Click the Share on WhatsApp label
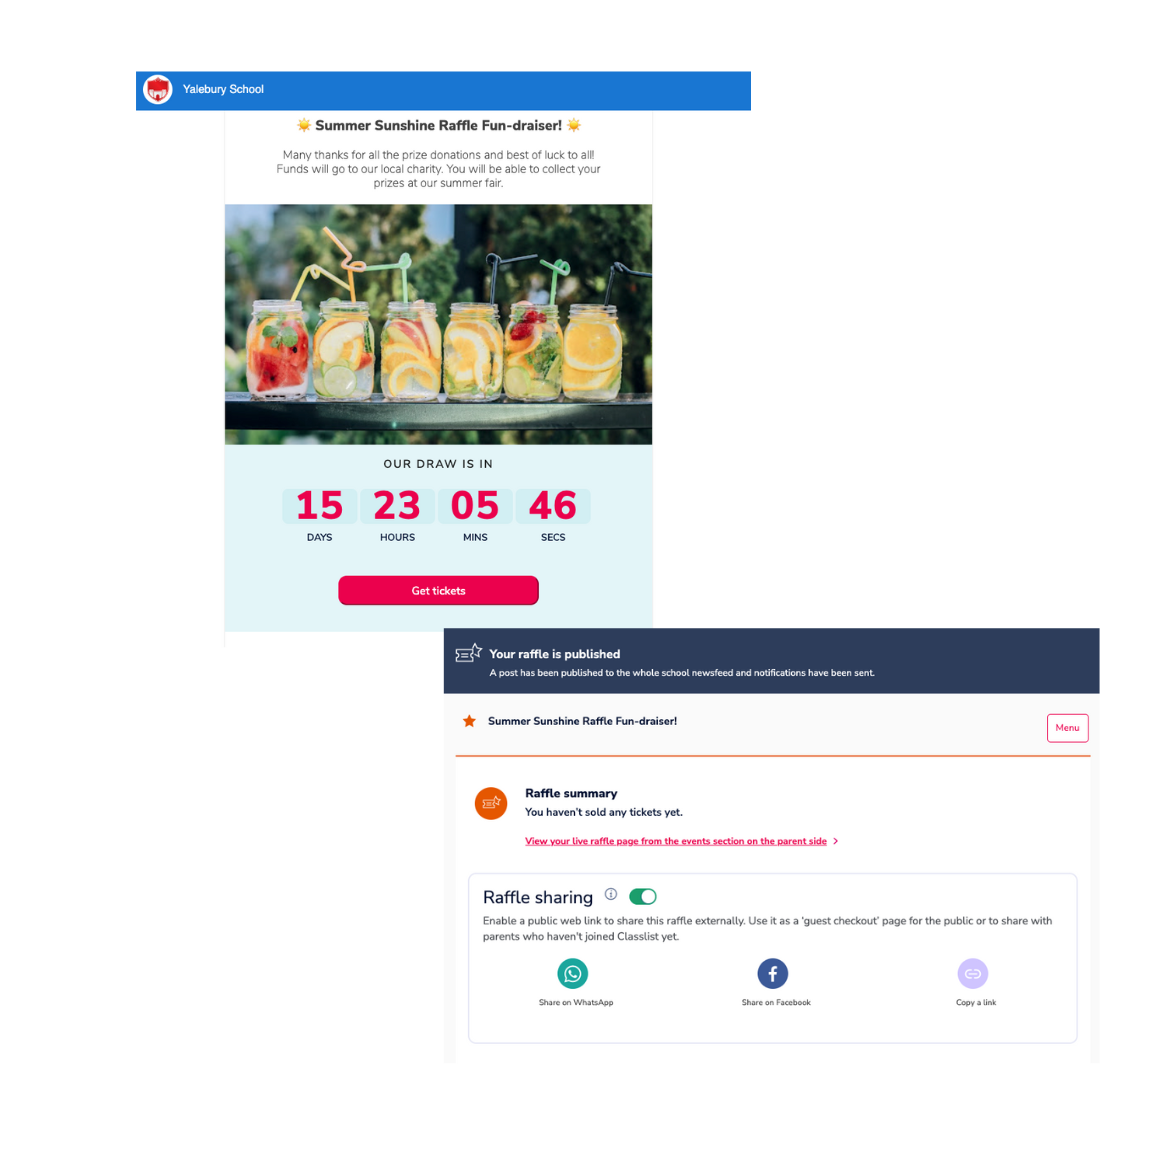Viewport: 1168px width, 1168px height. pos(576,1002)
